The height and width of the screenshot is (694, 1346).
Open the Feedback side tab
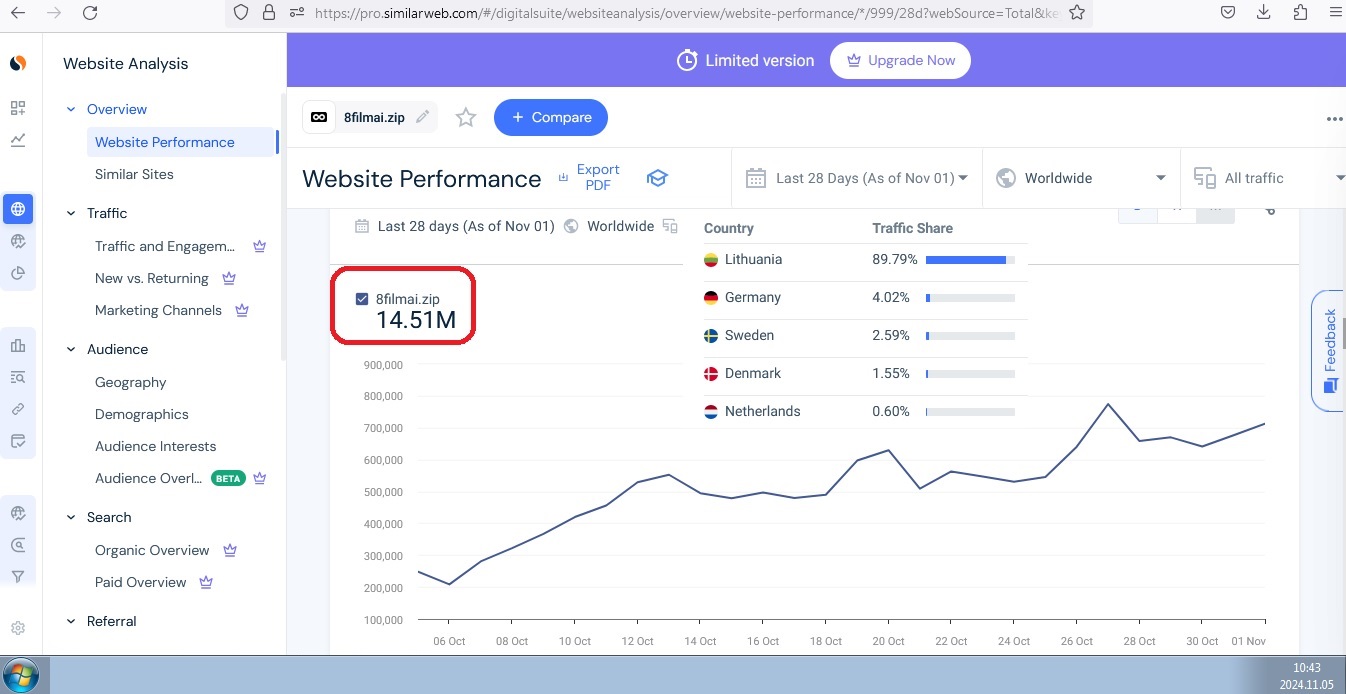click(x=1329, y=350)
